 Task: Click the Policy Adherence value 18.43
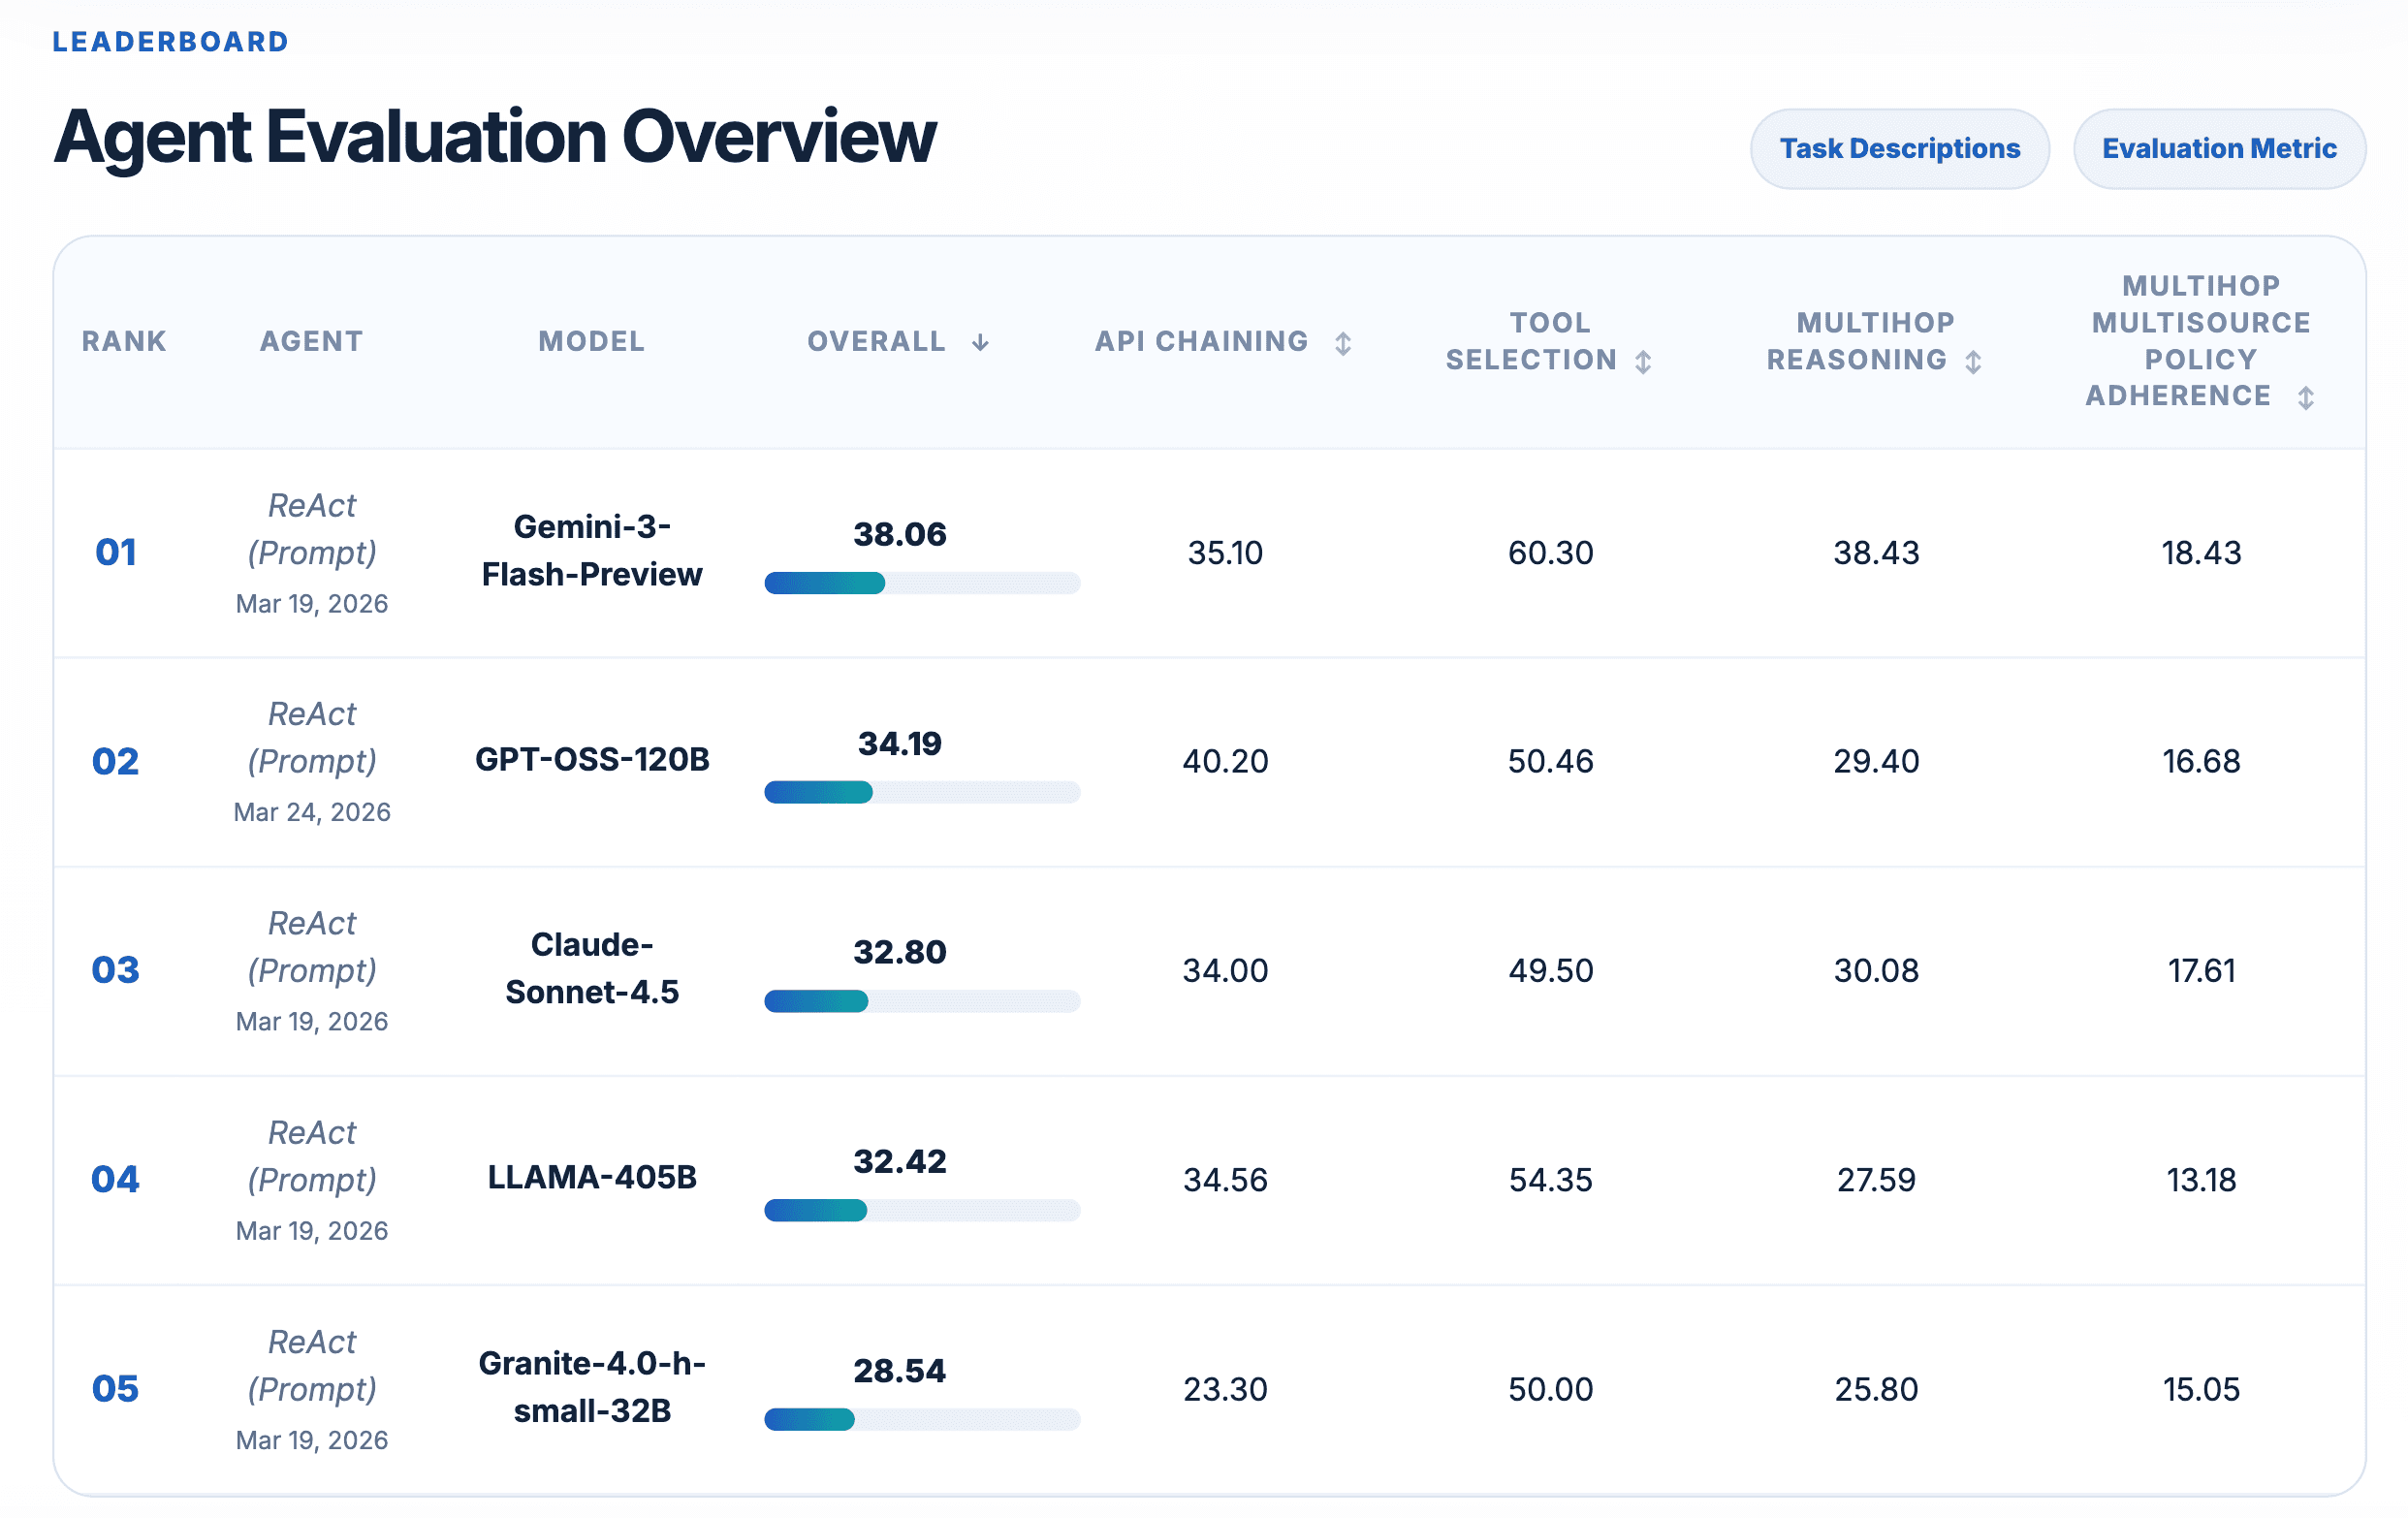pyautogui.click(x=2201, y=553)
